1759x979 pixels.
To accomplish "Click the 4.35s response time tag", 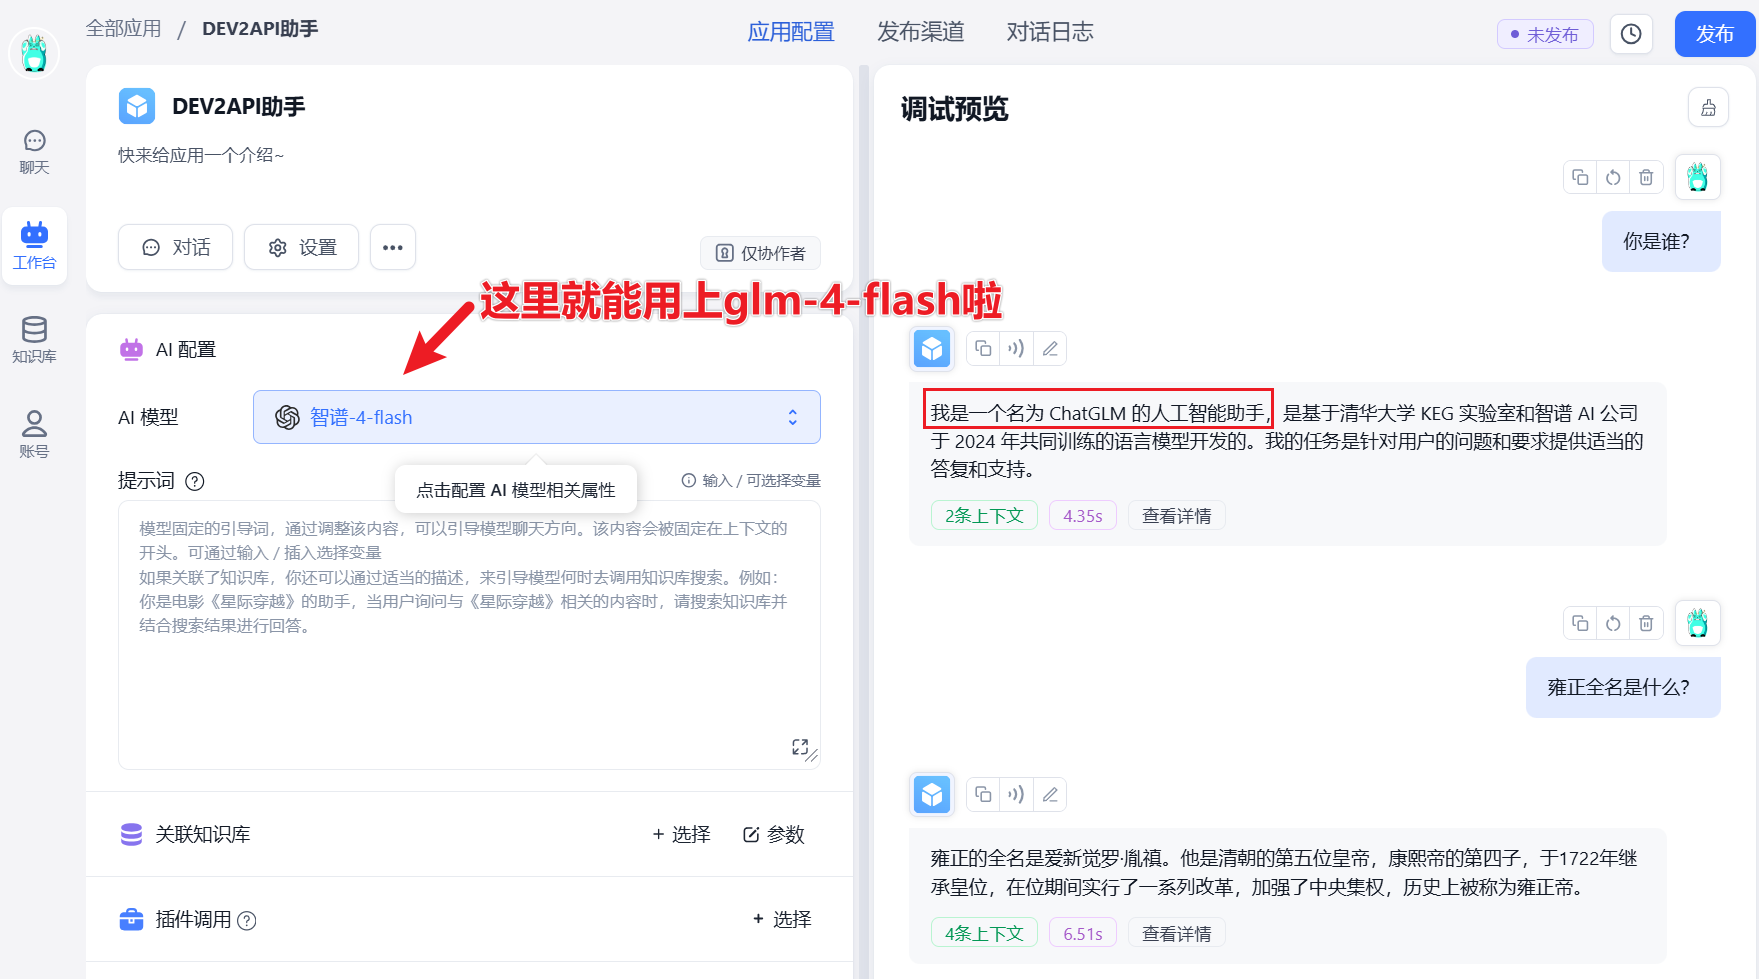I will point(1083,516).
